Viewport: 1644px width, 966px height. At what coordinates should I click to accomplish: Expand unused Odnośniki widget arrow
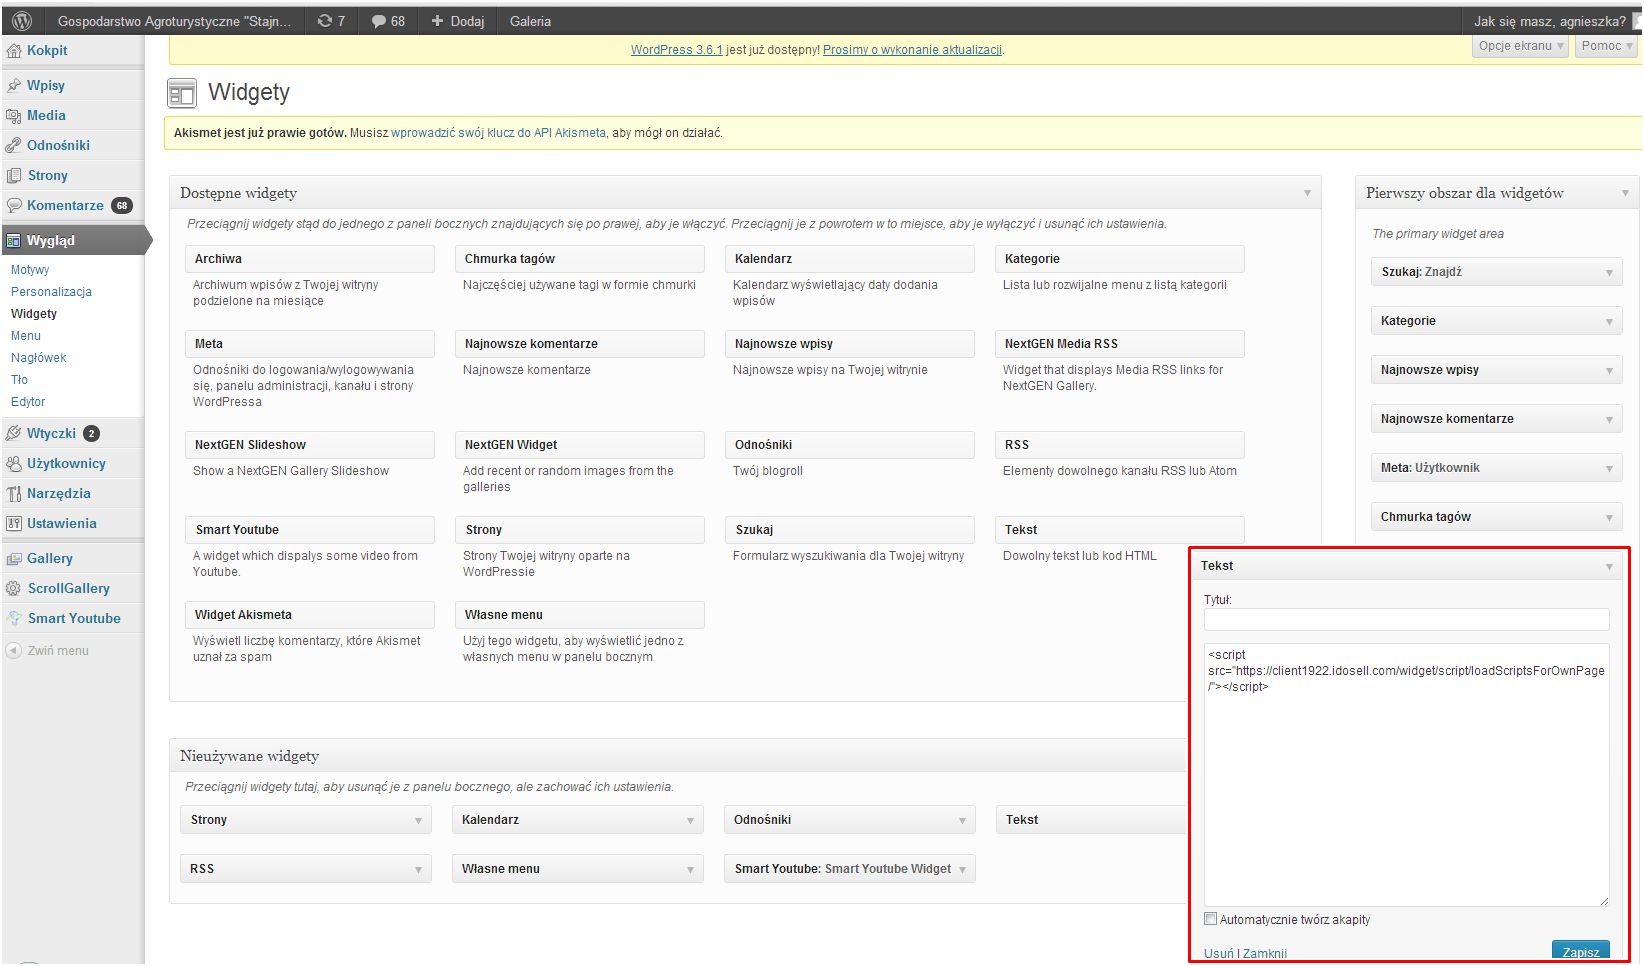(x=962, y=821)
